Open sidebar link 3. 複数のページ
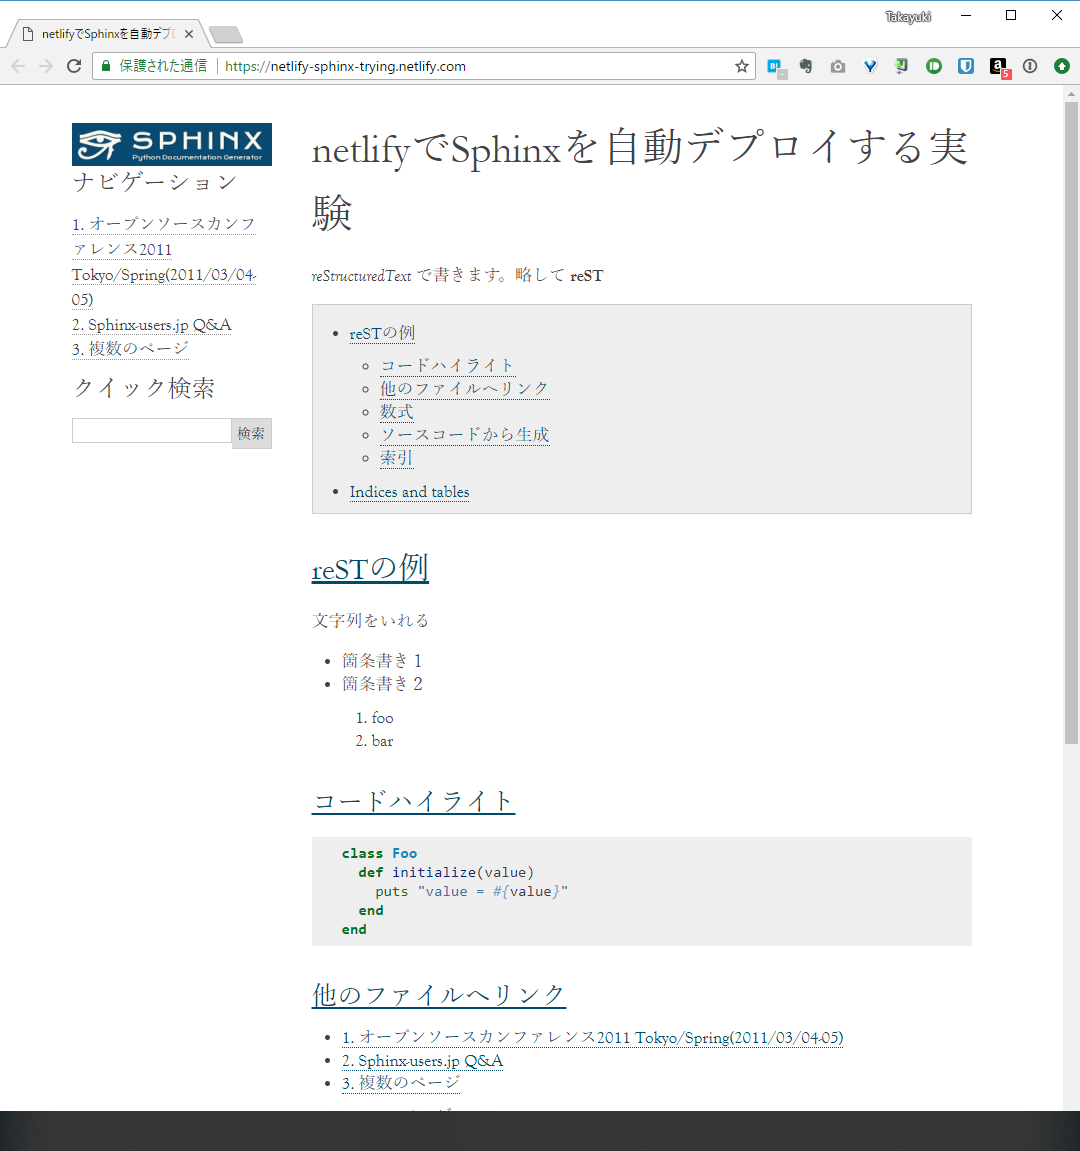This screenshot has height=1151, width=1080. pyautogui.click(x=130, y=349)
